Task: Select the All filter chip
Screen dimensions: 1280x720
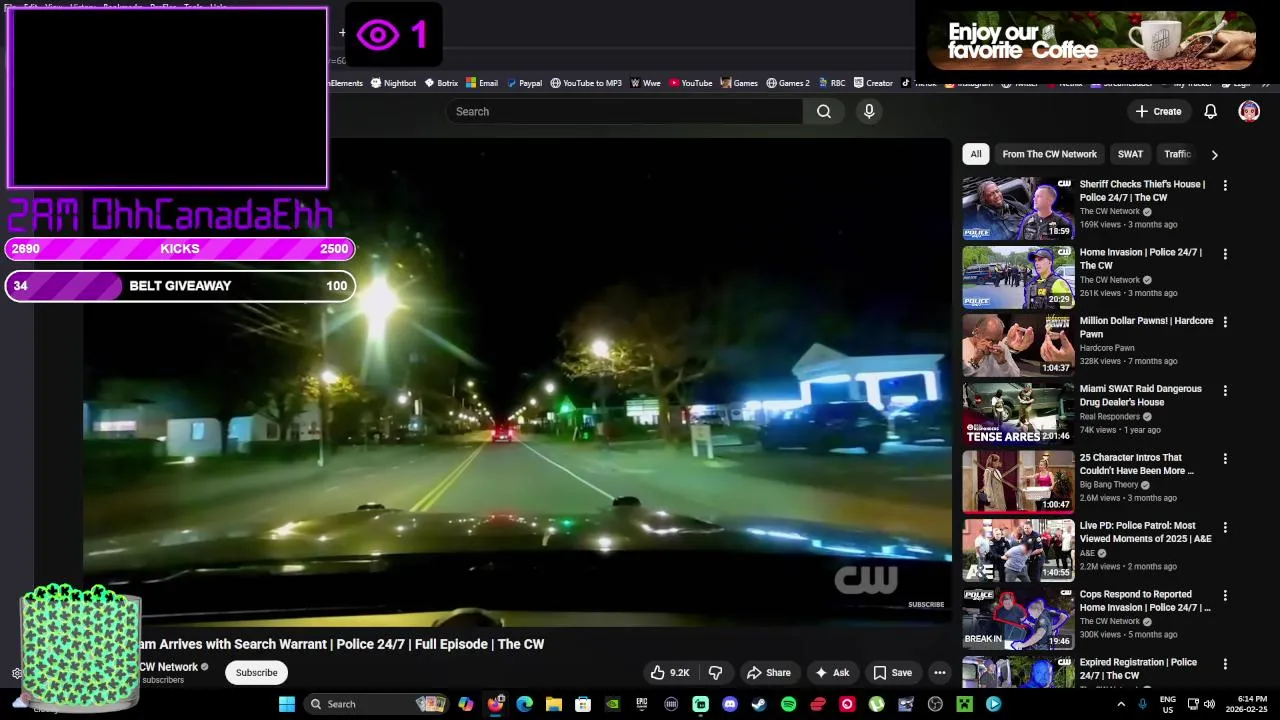Action: pos(975,154)
